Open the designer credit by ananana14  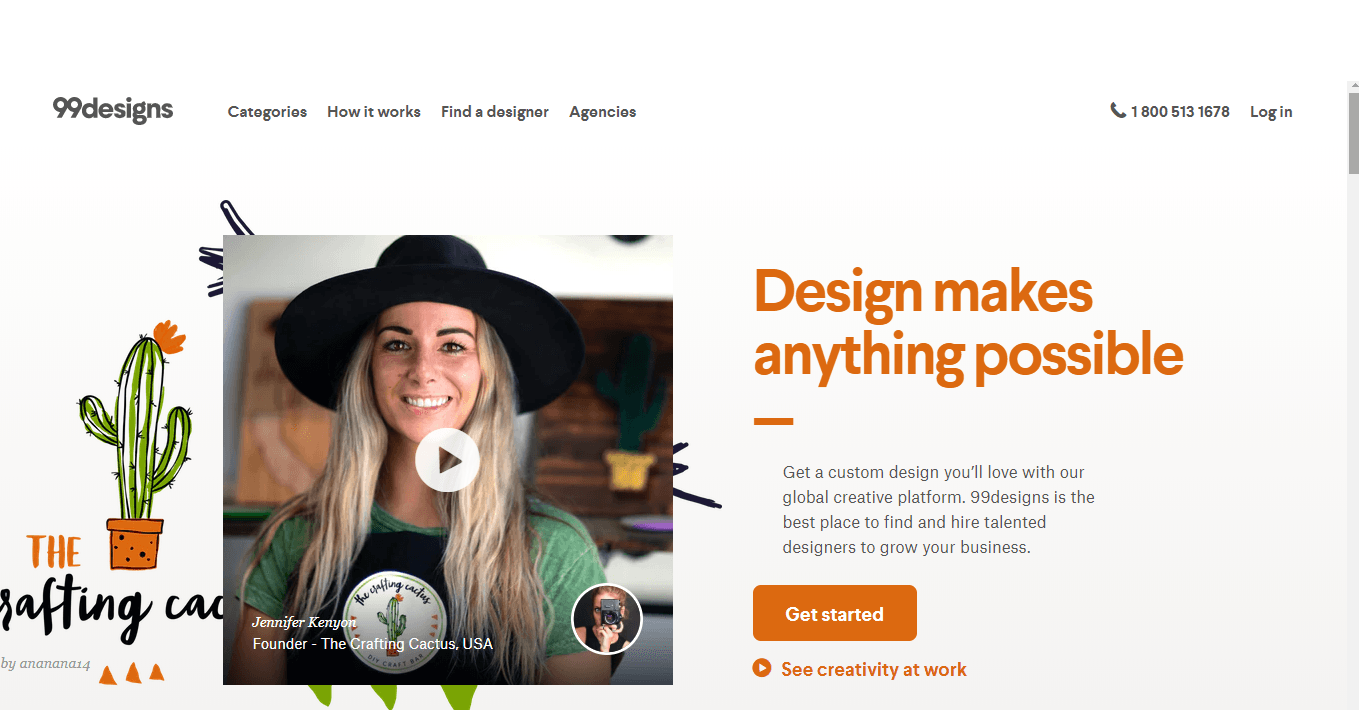(x=46, y=662)
